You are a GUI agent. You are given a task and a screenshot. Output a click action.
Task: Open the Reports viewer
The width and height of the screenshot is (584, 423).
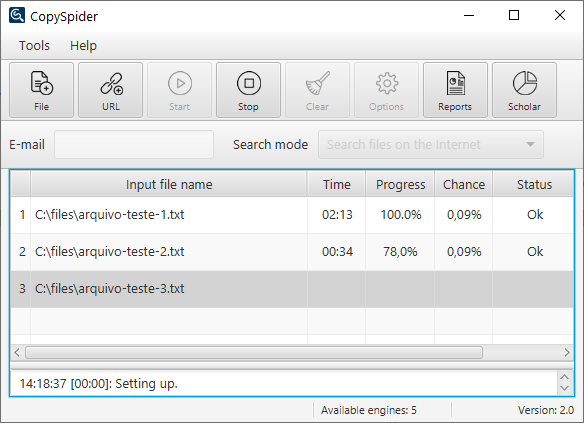pos(455,90)
